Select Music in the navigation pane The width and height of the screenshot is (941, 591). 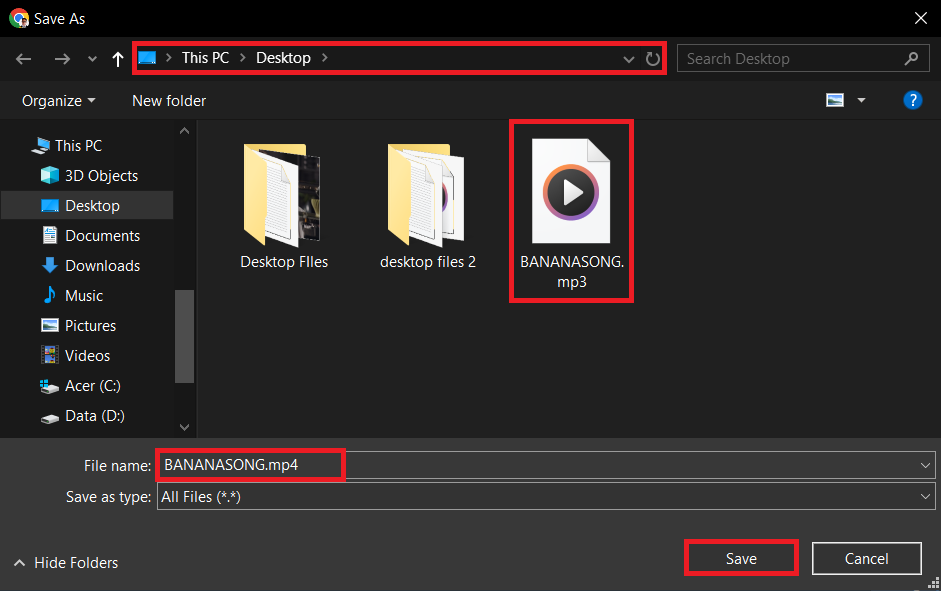click(x=85, y=295)
